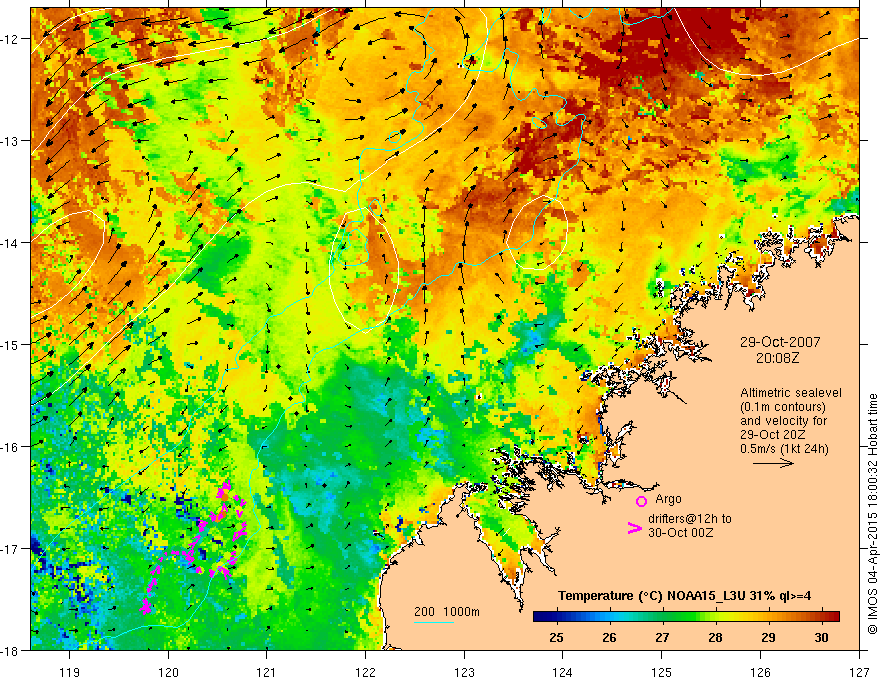The height and width of the screenshot is (680, 880).
Task: Click the 0.5m/s velocity scale arrow
Action: point(773,463)
